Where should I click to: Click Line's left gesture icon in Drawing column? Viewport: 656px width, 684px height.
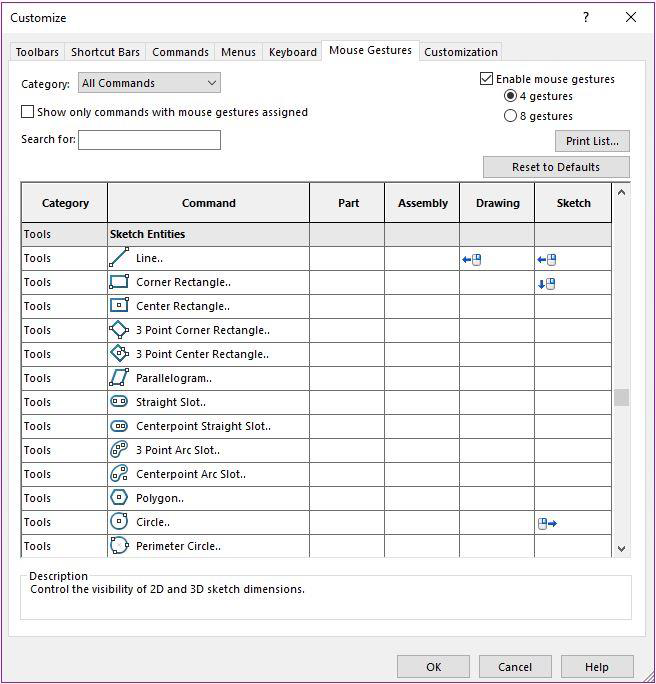click(x=472, y=259)
